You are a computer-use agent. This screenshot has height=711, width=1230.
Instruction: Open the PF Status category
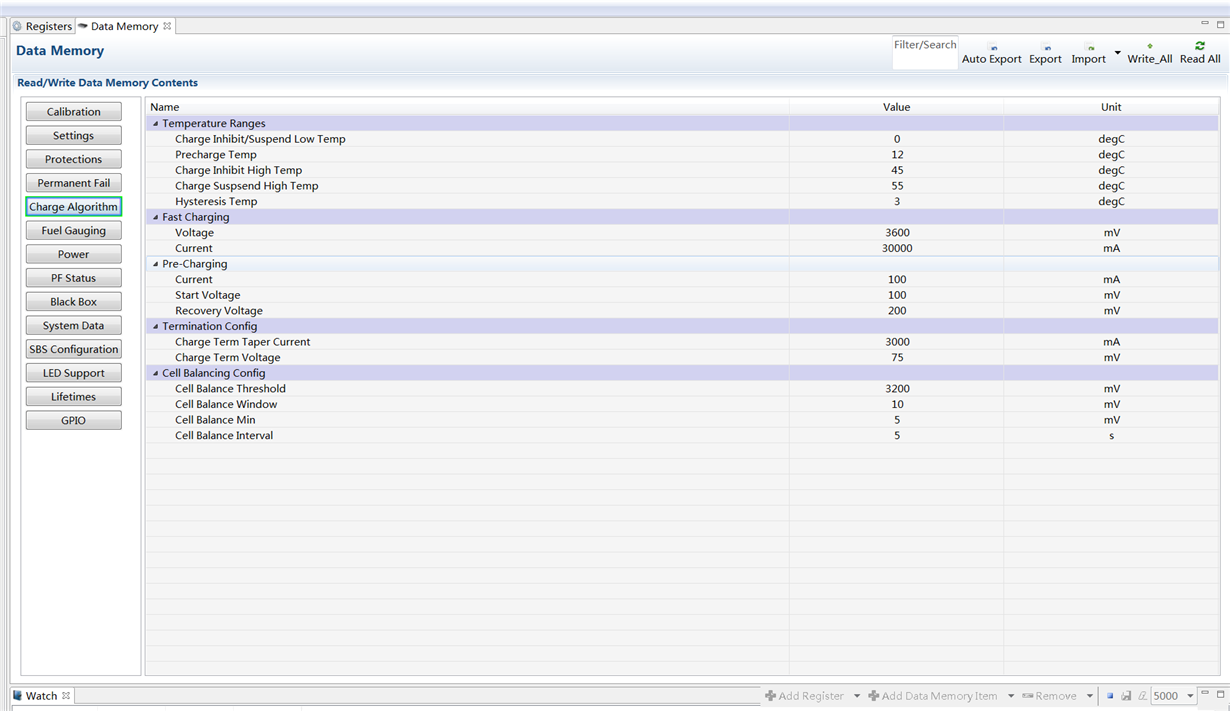74,278
